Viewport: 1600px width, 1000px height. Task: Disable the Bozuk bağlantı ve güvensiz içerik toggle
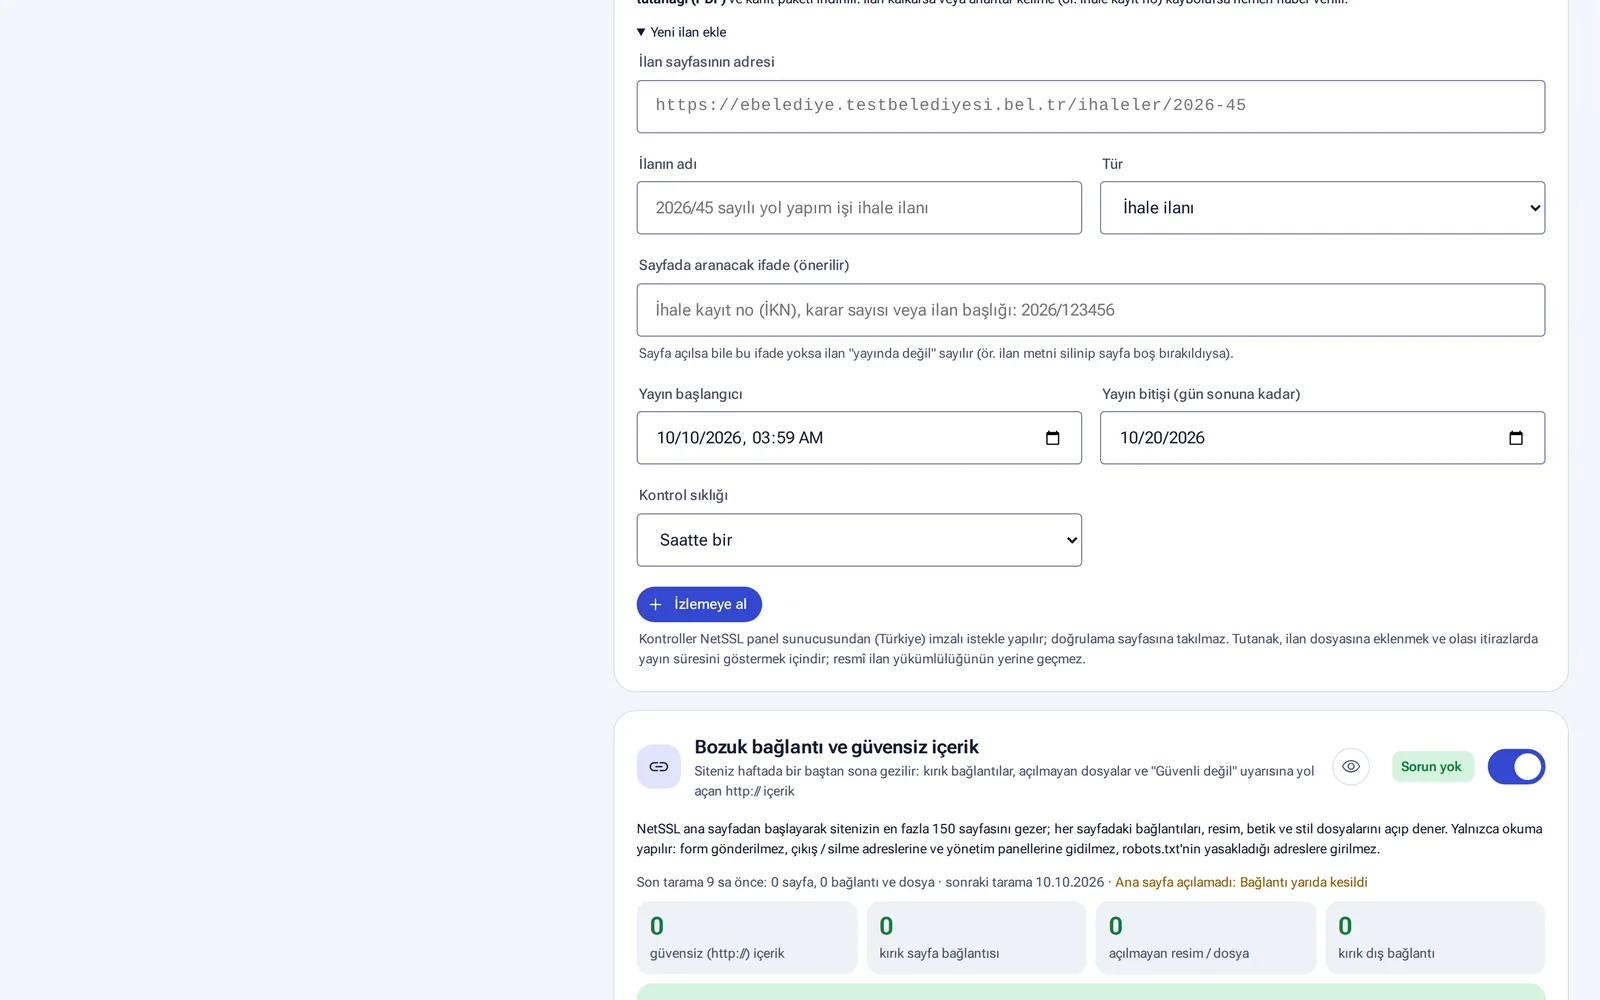[x=1516, y=767]
